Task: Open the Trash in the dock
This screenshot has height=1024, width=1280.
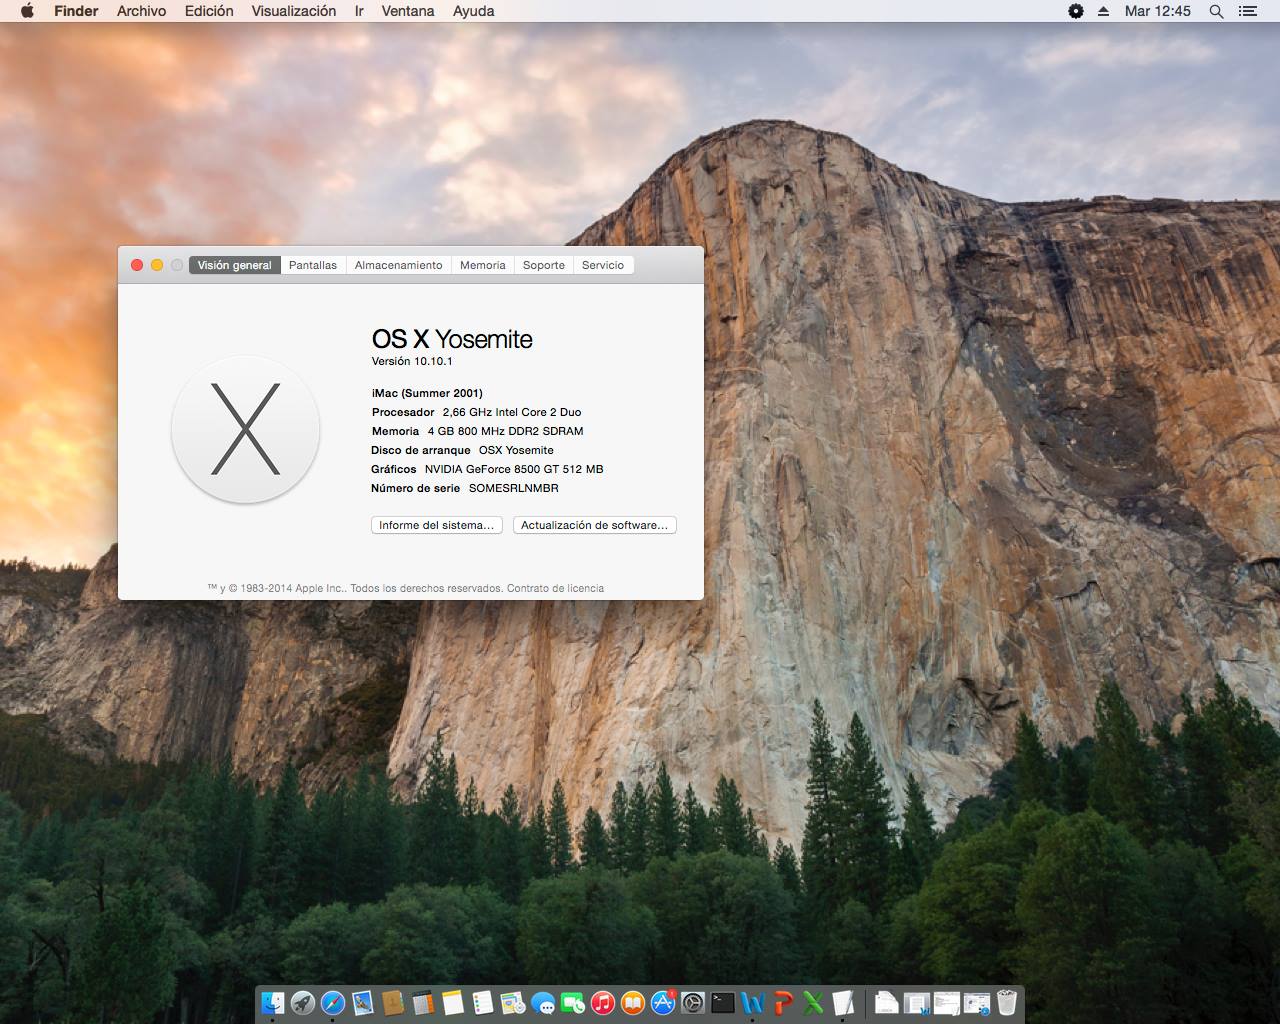Action: click(x=1007, y=1002)
